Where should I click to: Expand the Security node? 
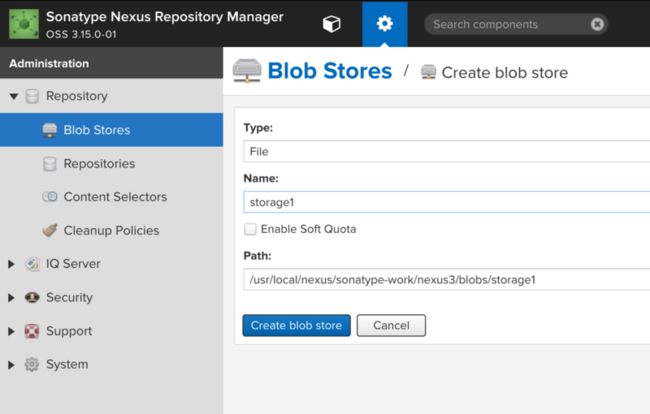[12, 298]
